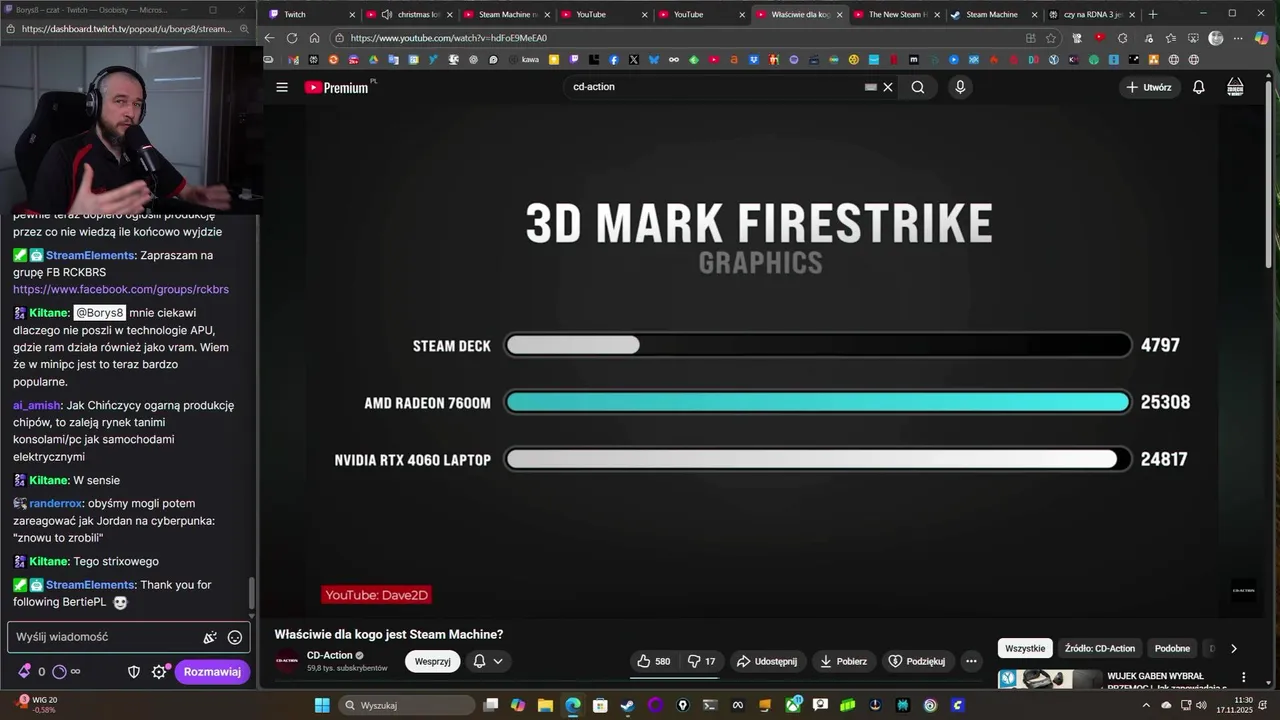Click the browser back arrow
1280x720 pixels.
pos(269,38)
